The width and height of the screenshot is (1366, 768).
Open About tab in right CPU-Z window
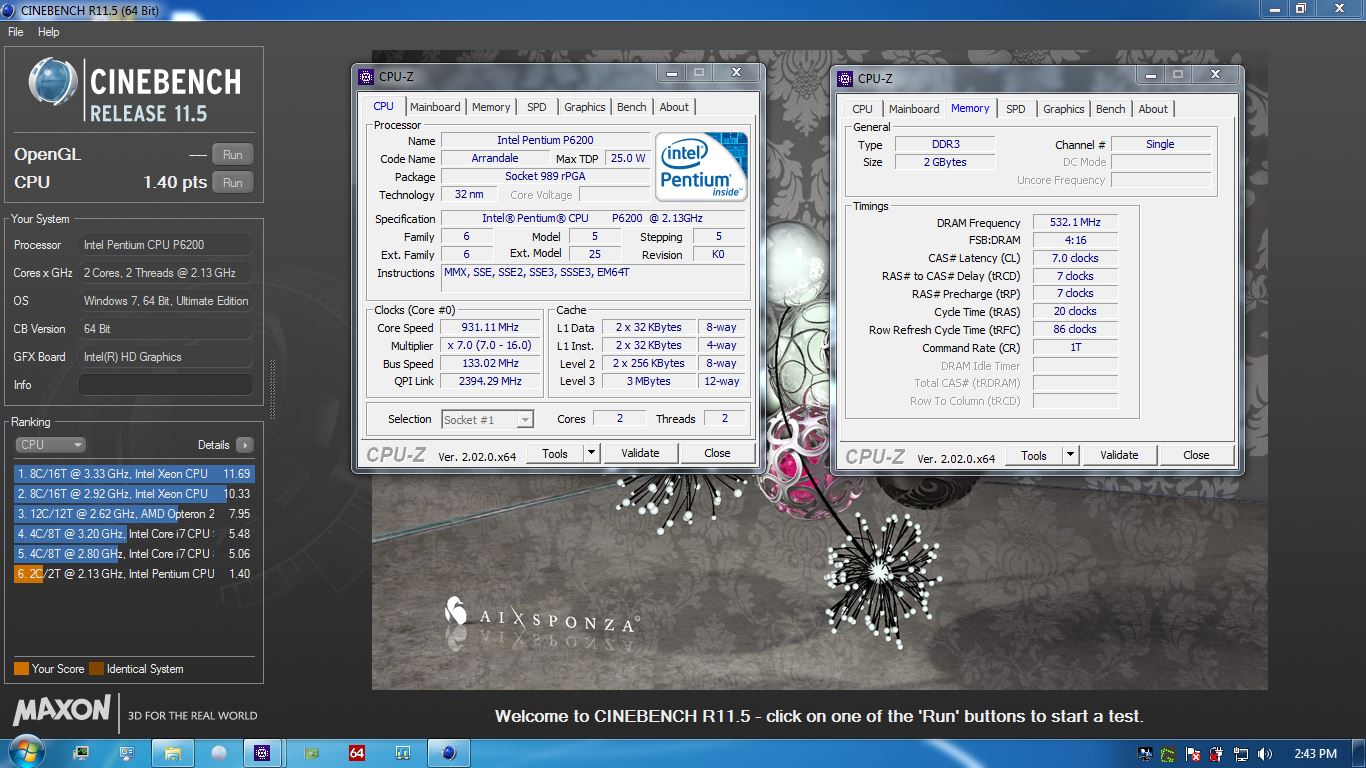point(1153,109)
